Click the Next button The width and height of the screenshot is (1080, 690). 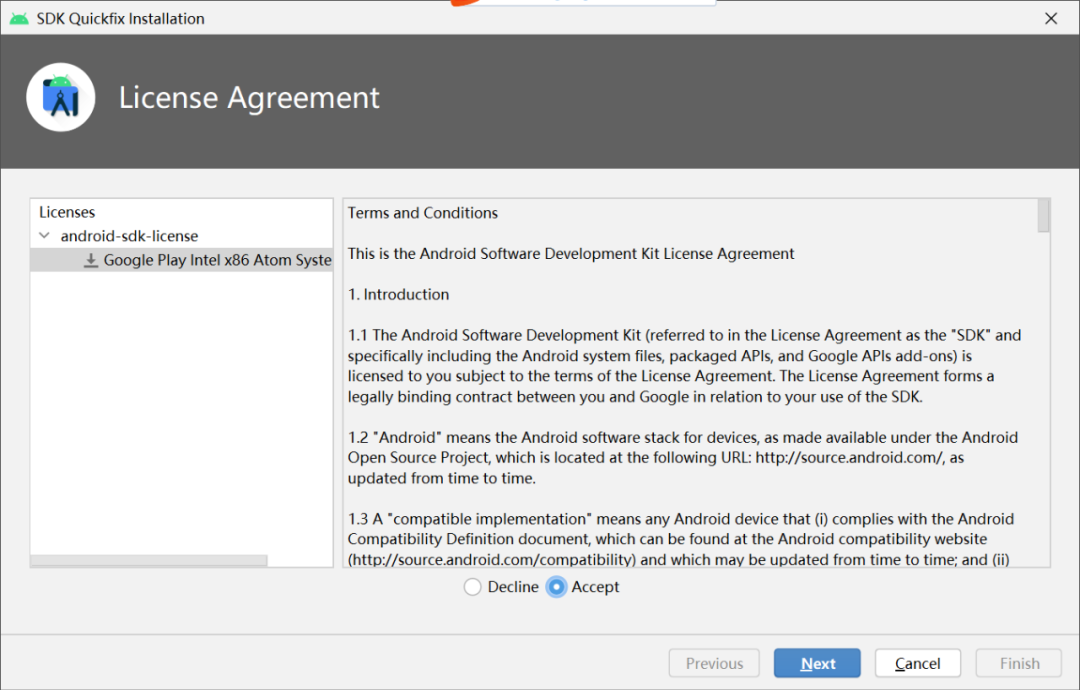click(x=817, y=663)
